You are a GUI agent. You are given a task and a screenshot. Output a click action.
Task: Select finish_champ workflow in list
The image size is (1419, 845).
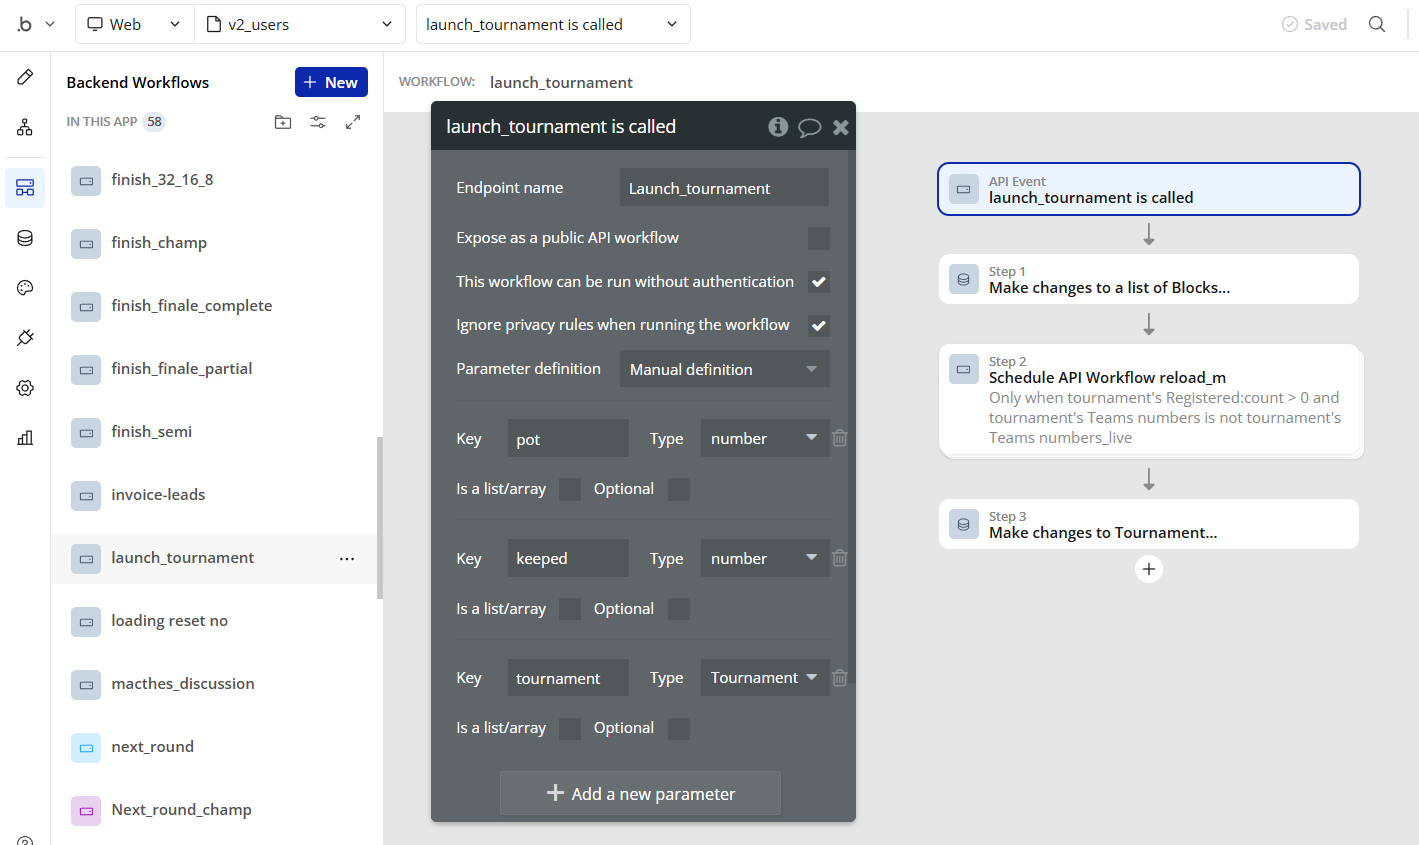[x=159, y=243]
